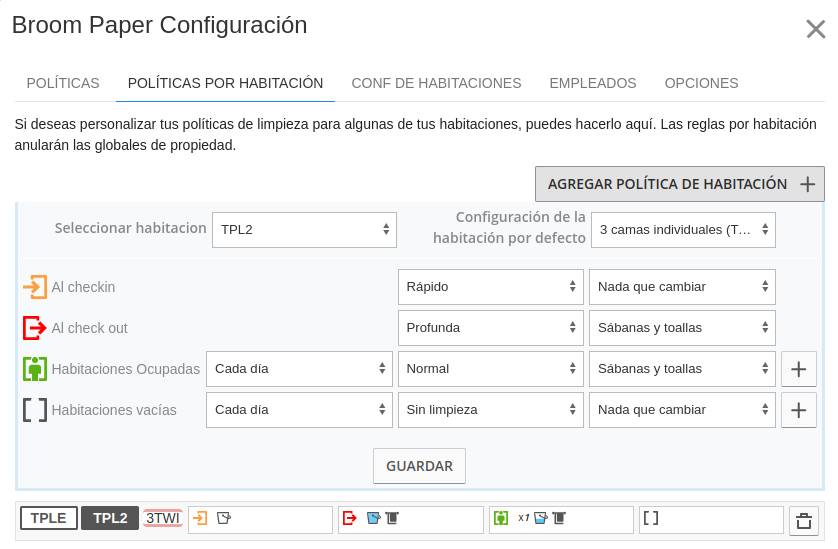Open the CONF DE HABITACIONES tab

[x=436, y=83]
